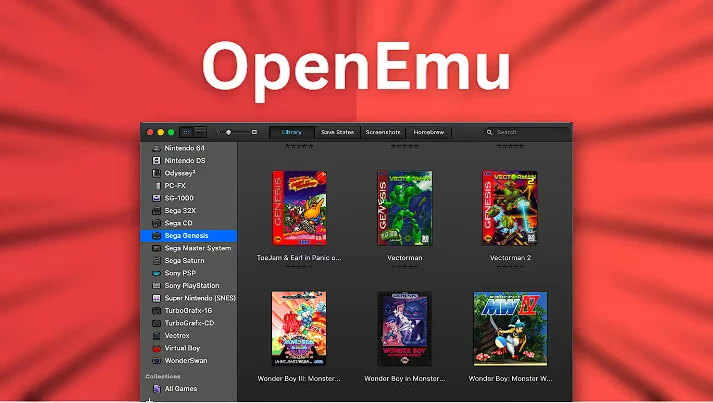Click the Sega CD console icon
This screenshot has height=403, width=713.
pyautogui.click(x=156, y=223)
